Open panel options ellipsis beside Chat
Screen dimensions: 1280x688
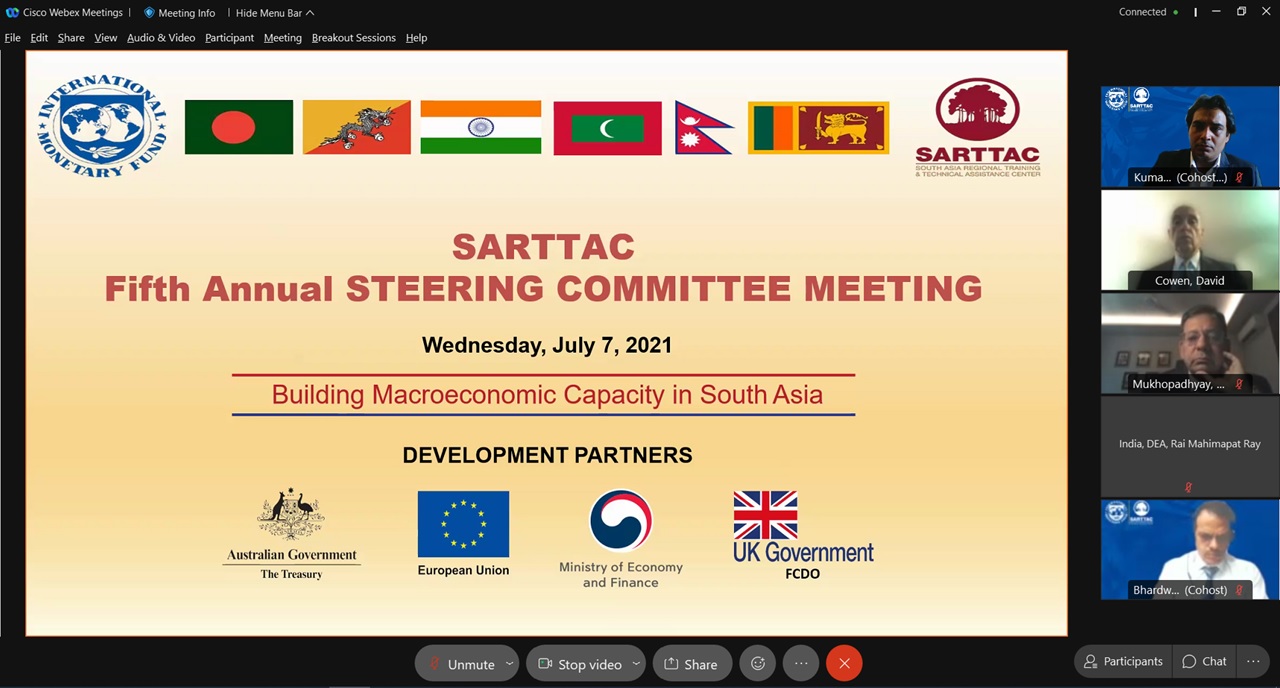(1253, 662)
